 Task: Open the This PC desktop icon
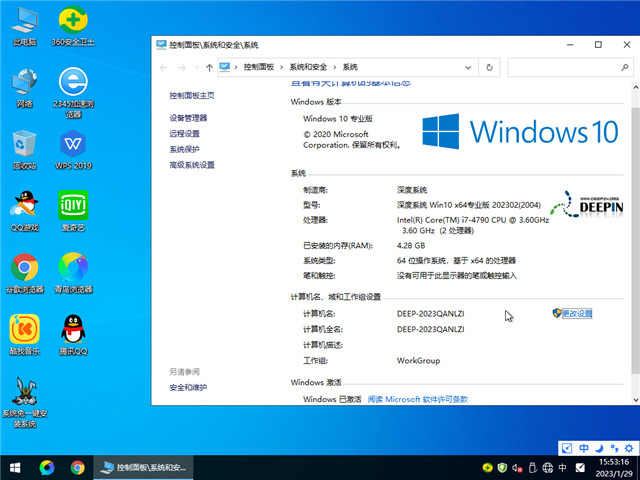click(x=24, y=25)
